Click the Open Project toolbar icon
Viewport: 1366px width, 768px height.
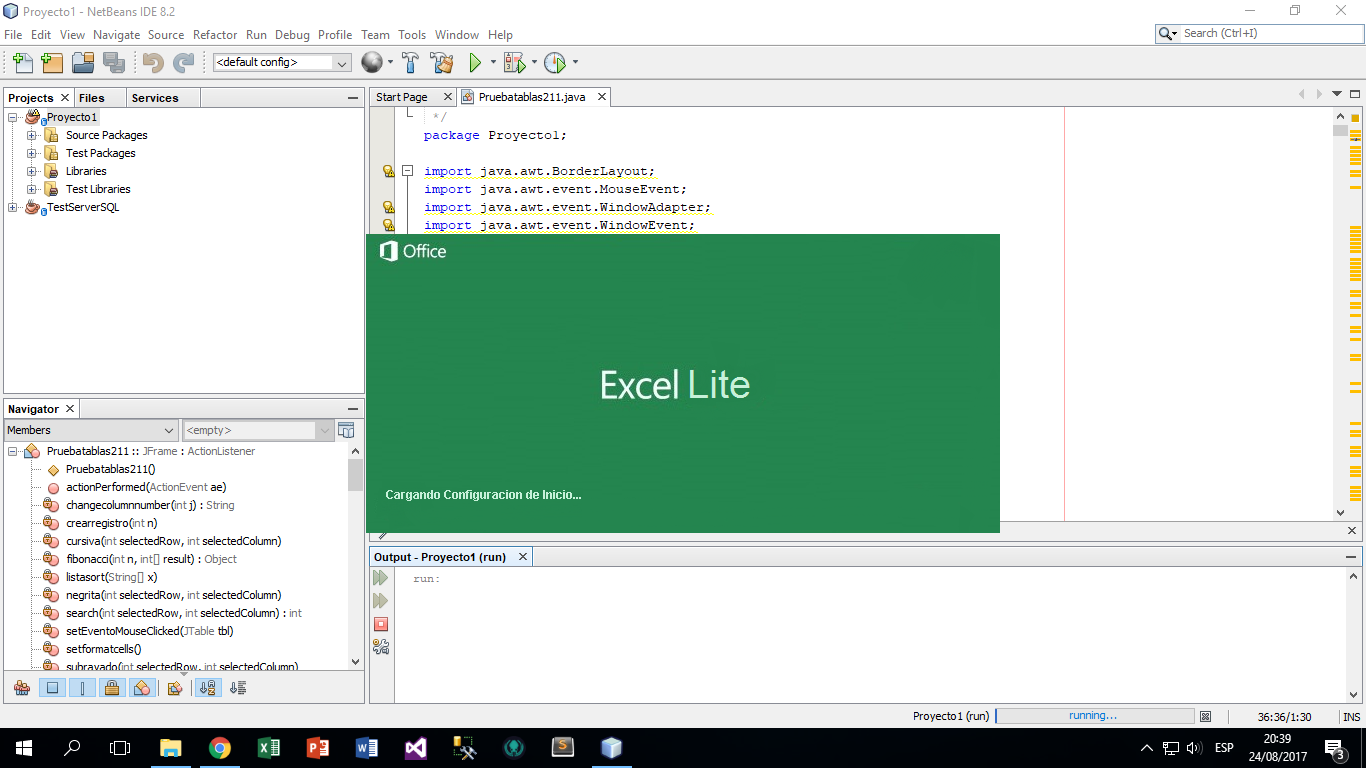pyautogui.click(x=83, y=63)
